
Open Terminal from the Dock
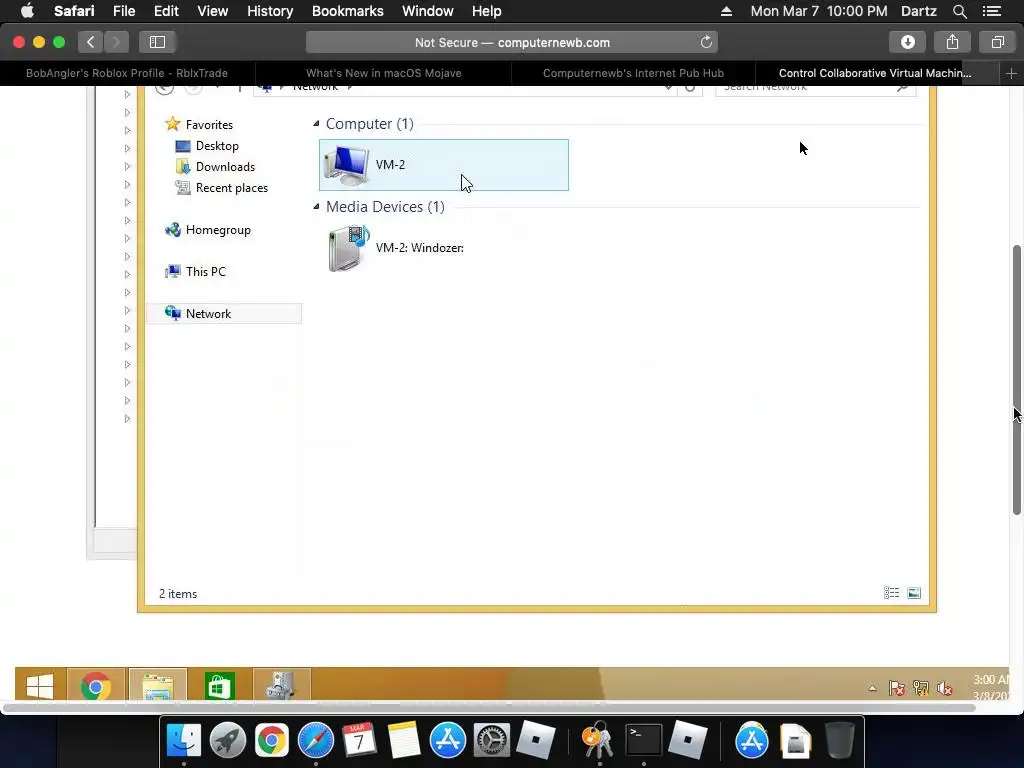click(x=643, y=740)
